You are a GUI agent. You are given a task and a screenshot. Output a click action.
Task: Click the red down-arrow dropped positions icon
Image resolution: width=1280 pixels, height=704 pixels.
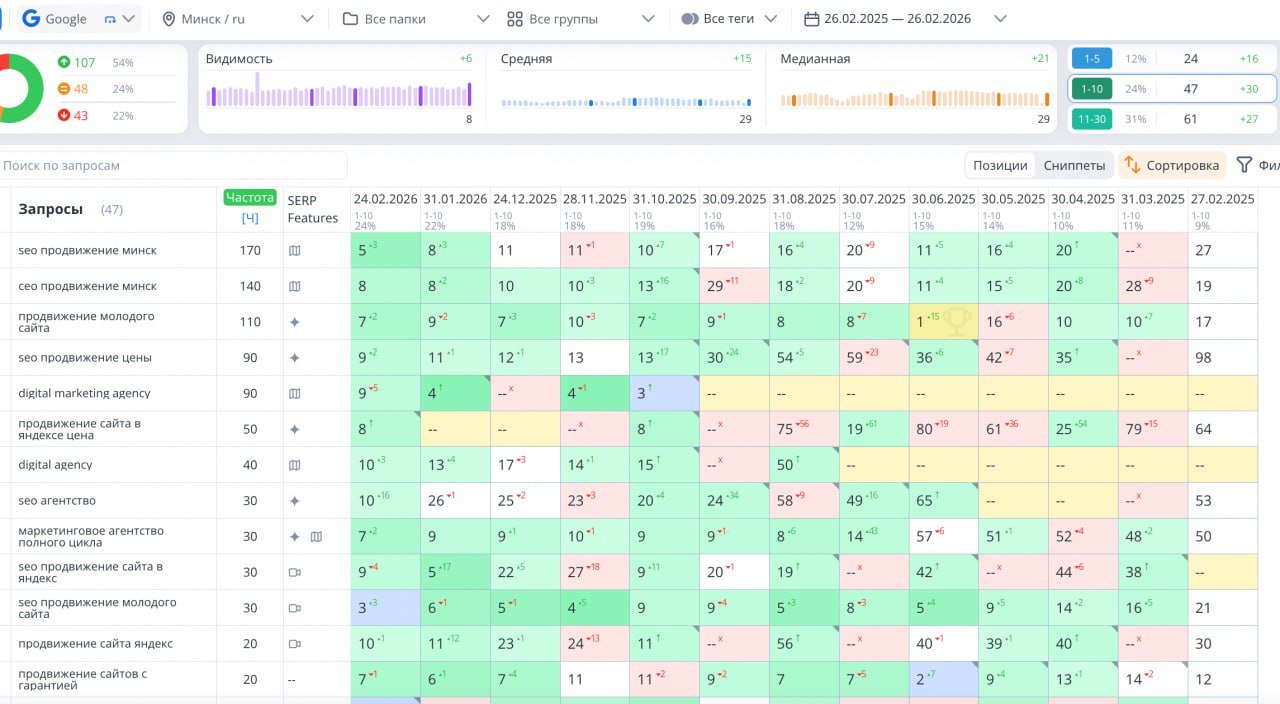pos(64,115)
